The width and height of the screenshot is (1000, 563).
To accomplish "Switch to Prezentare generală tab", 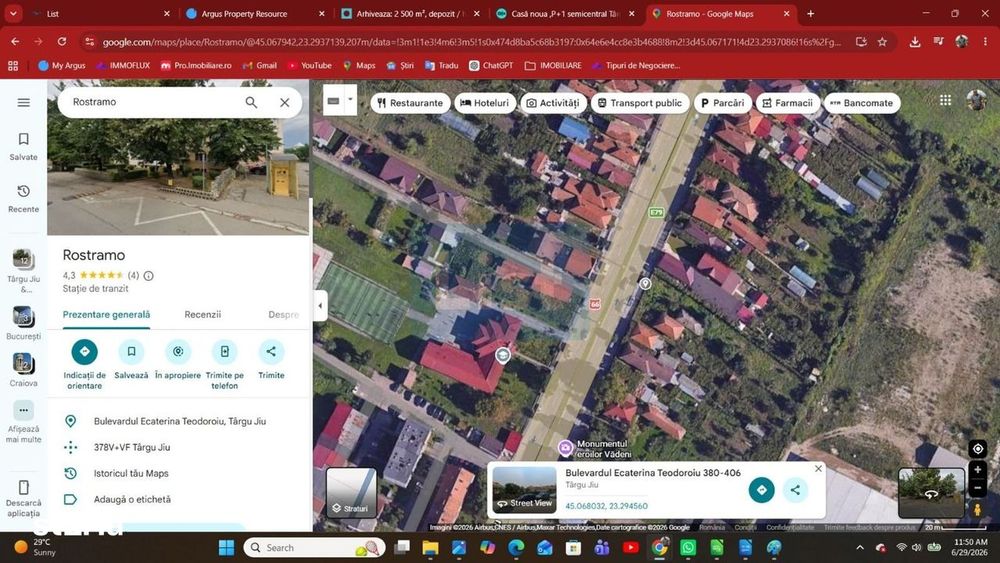I will (107, 314).
